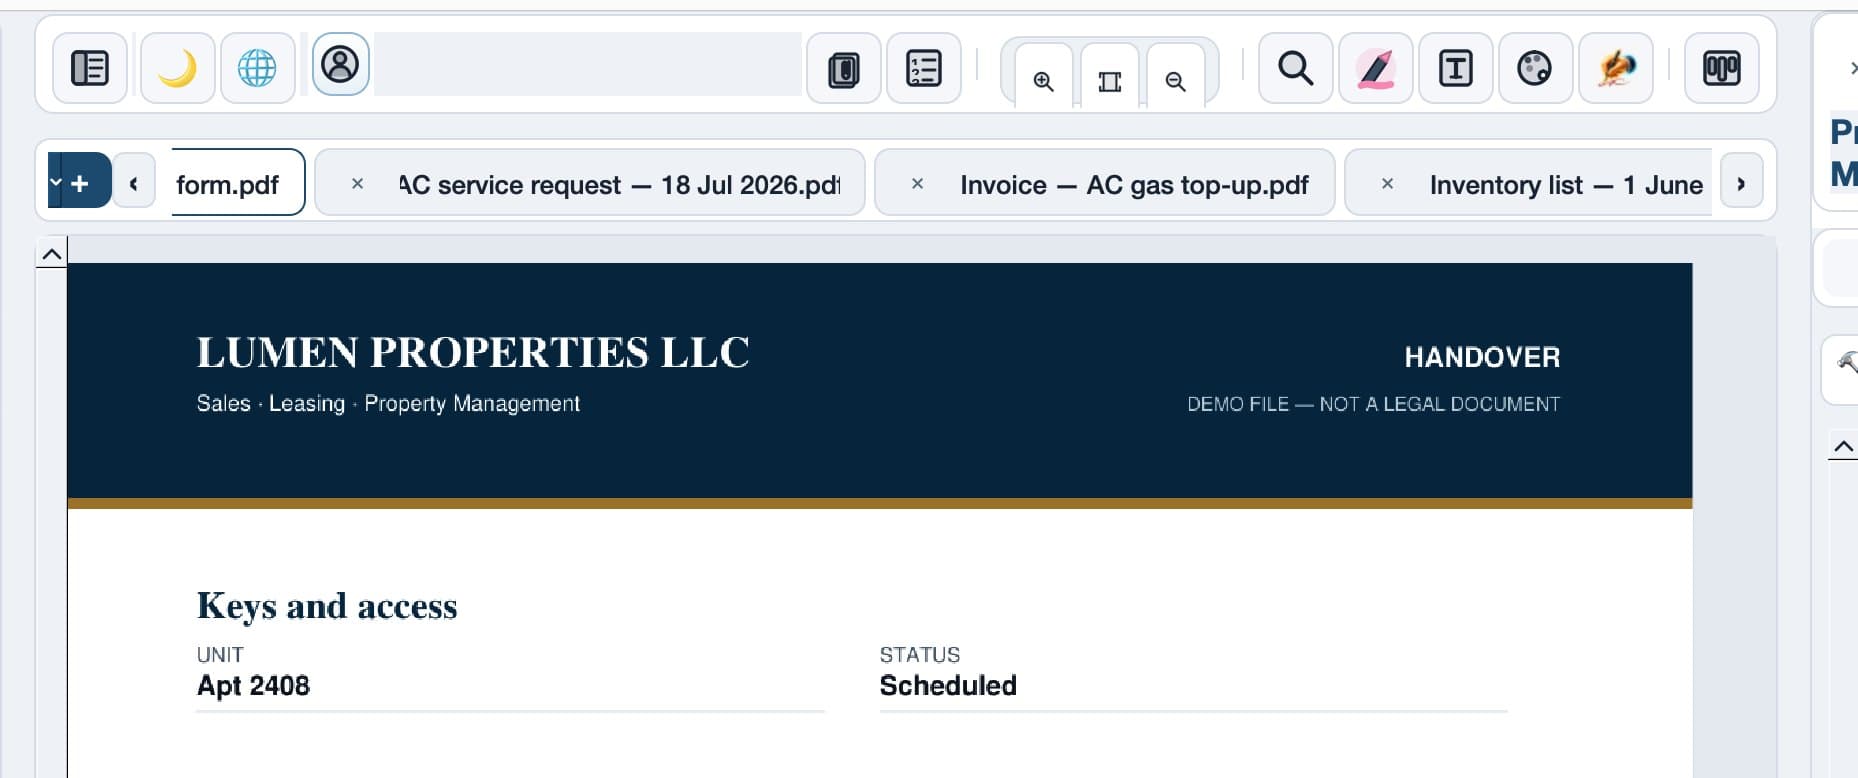Zoom in with magnifier plus
Image resolution: width=1858 pixels, height=778 pixels.
1043,80
